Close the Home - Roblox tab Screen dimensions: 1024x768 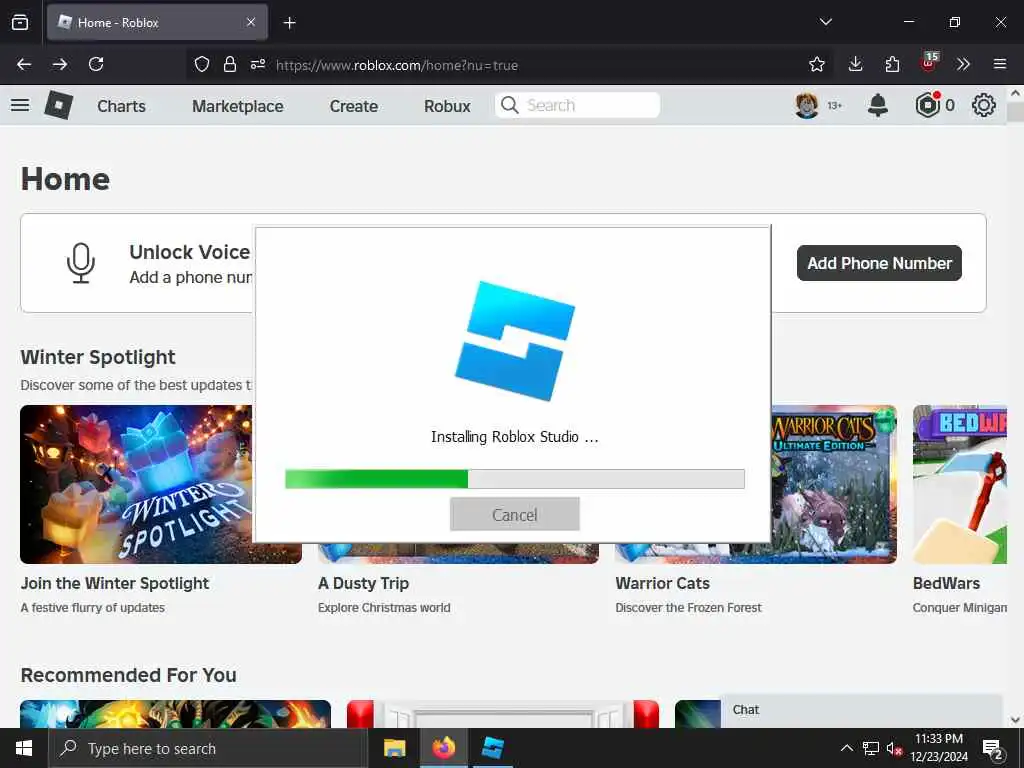pyautogui.click(x=251, y=22)
